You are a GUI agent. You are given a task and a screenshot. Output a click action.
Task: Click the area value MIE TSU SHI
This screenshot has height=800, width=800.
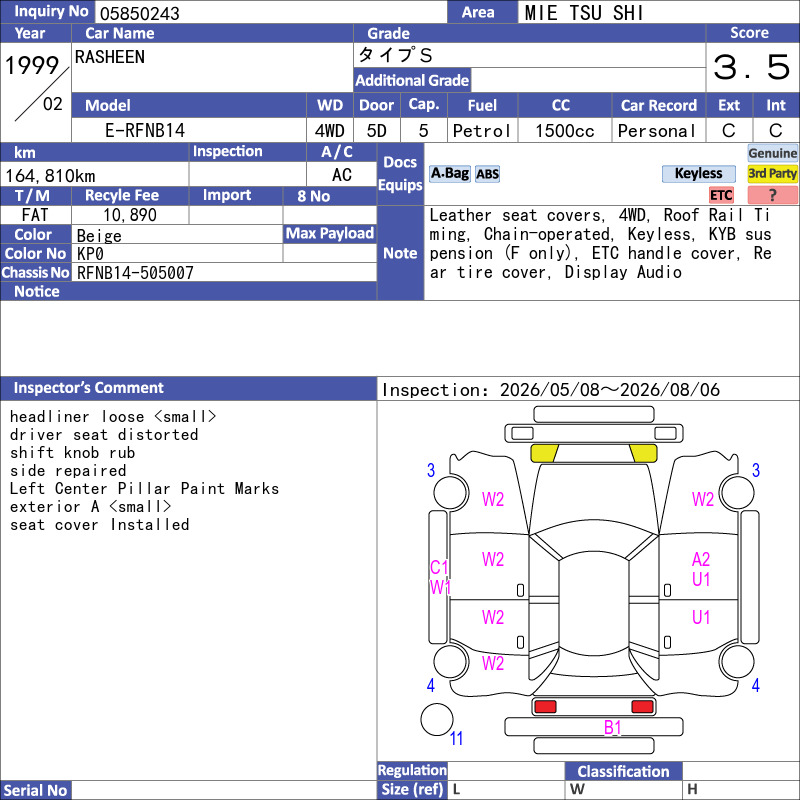pyautogui.click(x=584, y=13)
